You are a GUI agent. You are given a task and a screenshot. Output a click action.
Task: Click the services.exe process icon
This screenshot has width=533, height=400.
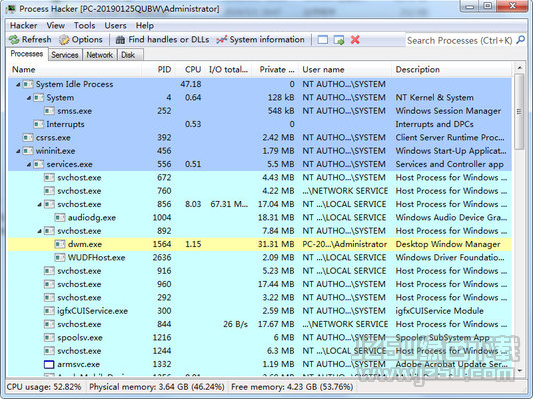click(38, 164)
